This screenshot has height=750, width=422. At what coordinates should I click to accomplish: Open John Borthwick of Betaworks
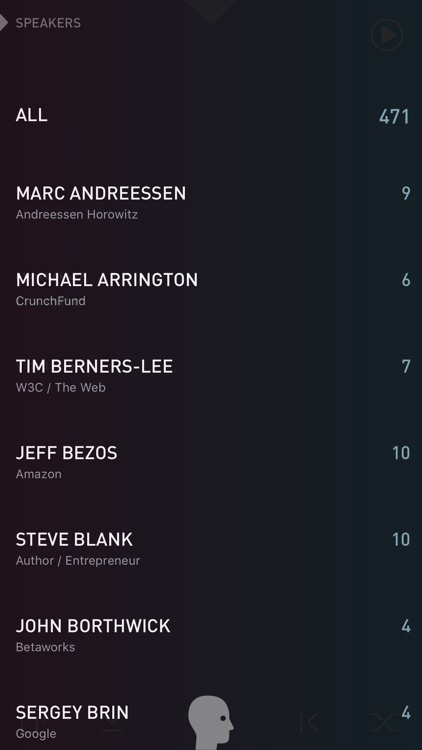(211, 635)
